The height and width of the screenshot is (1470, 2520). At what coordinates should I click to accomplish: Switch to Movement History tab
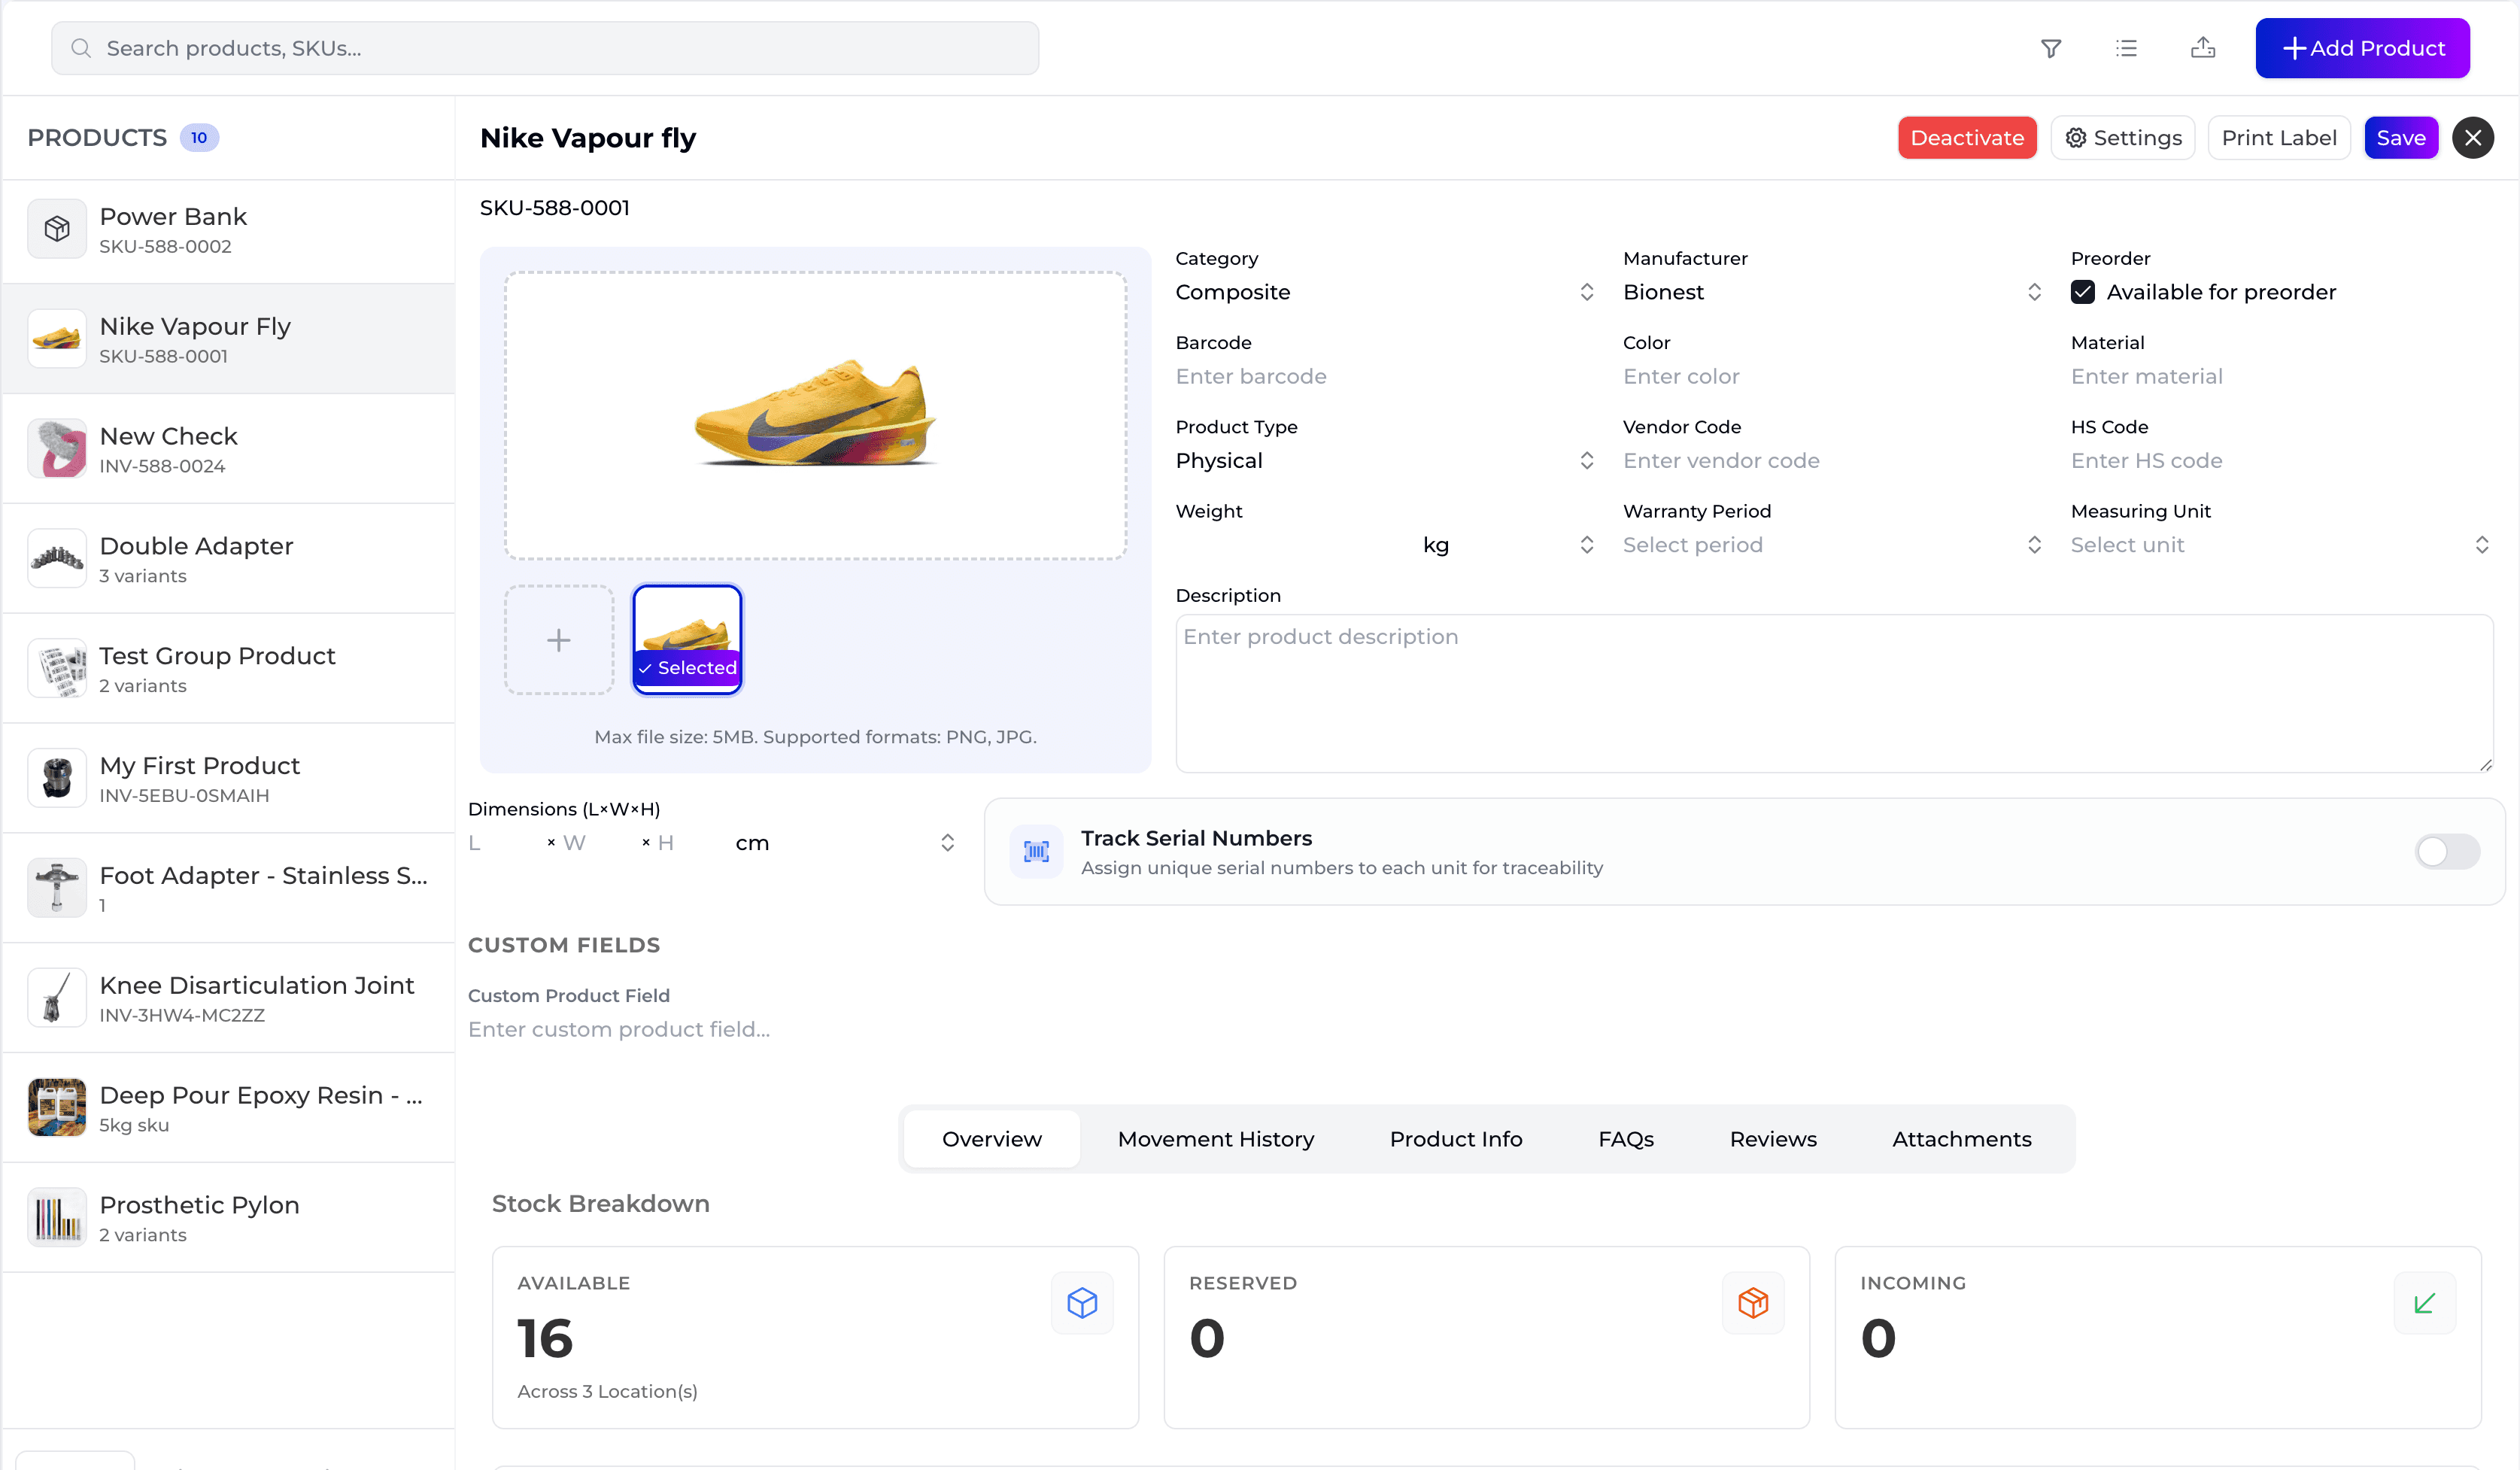coord(1216,1139)
